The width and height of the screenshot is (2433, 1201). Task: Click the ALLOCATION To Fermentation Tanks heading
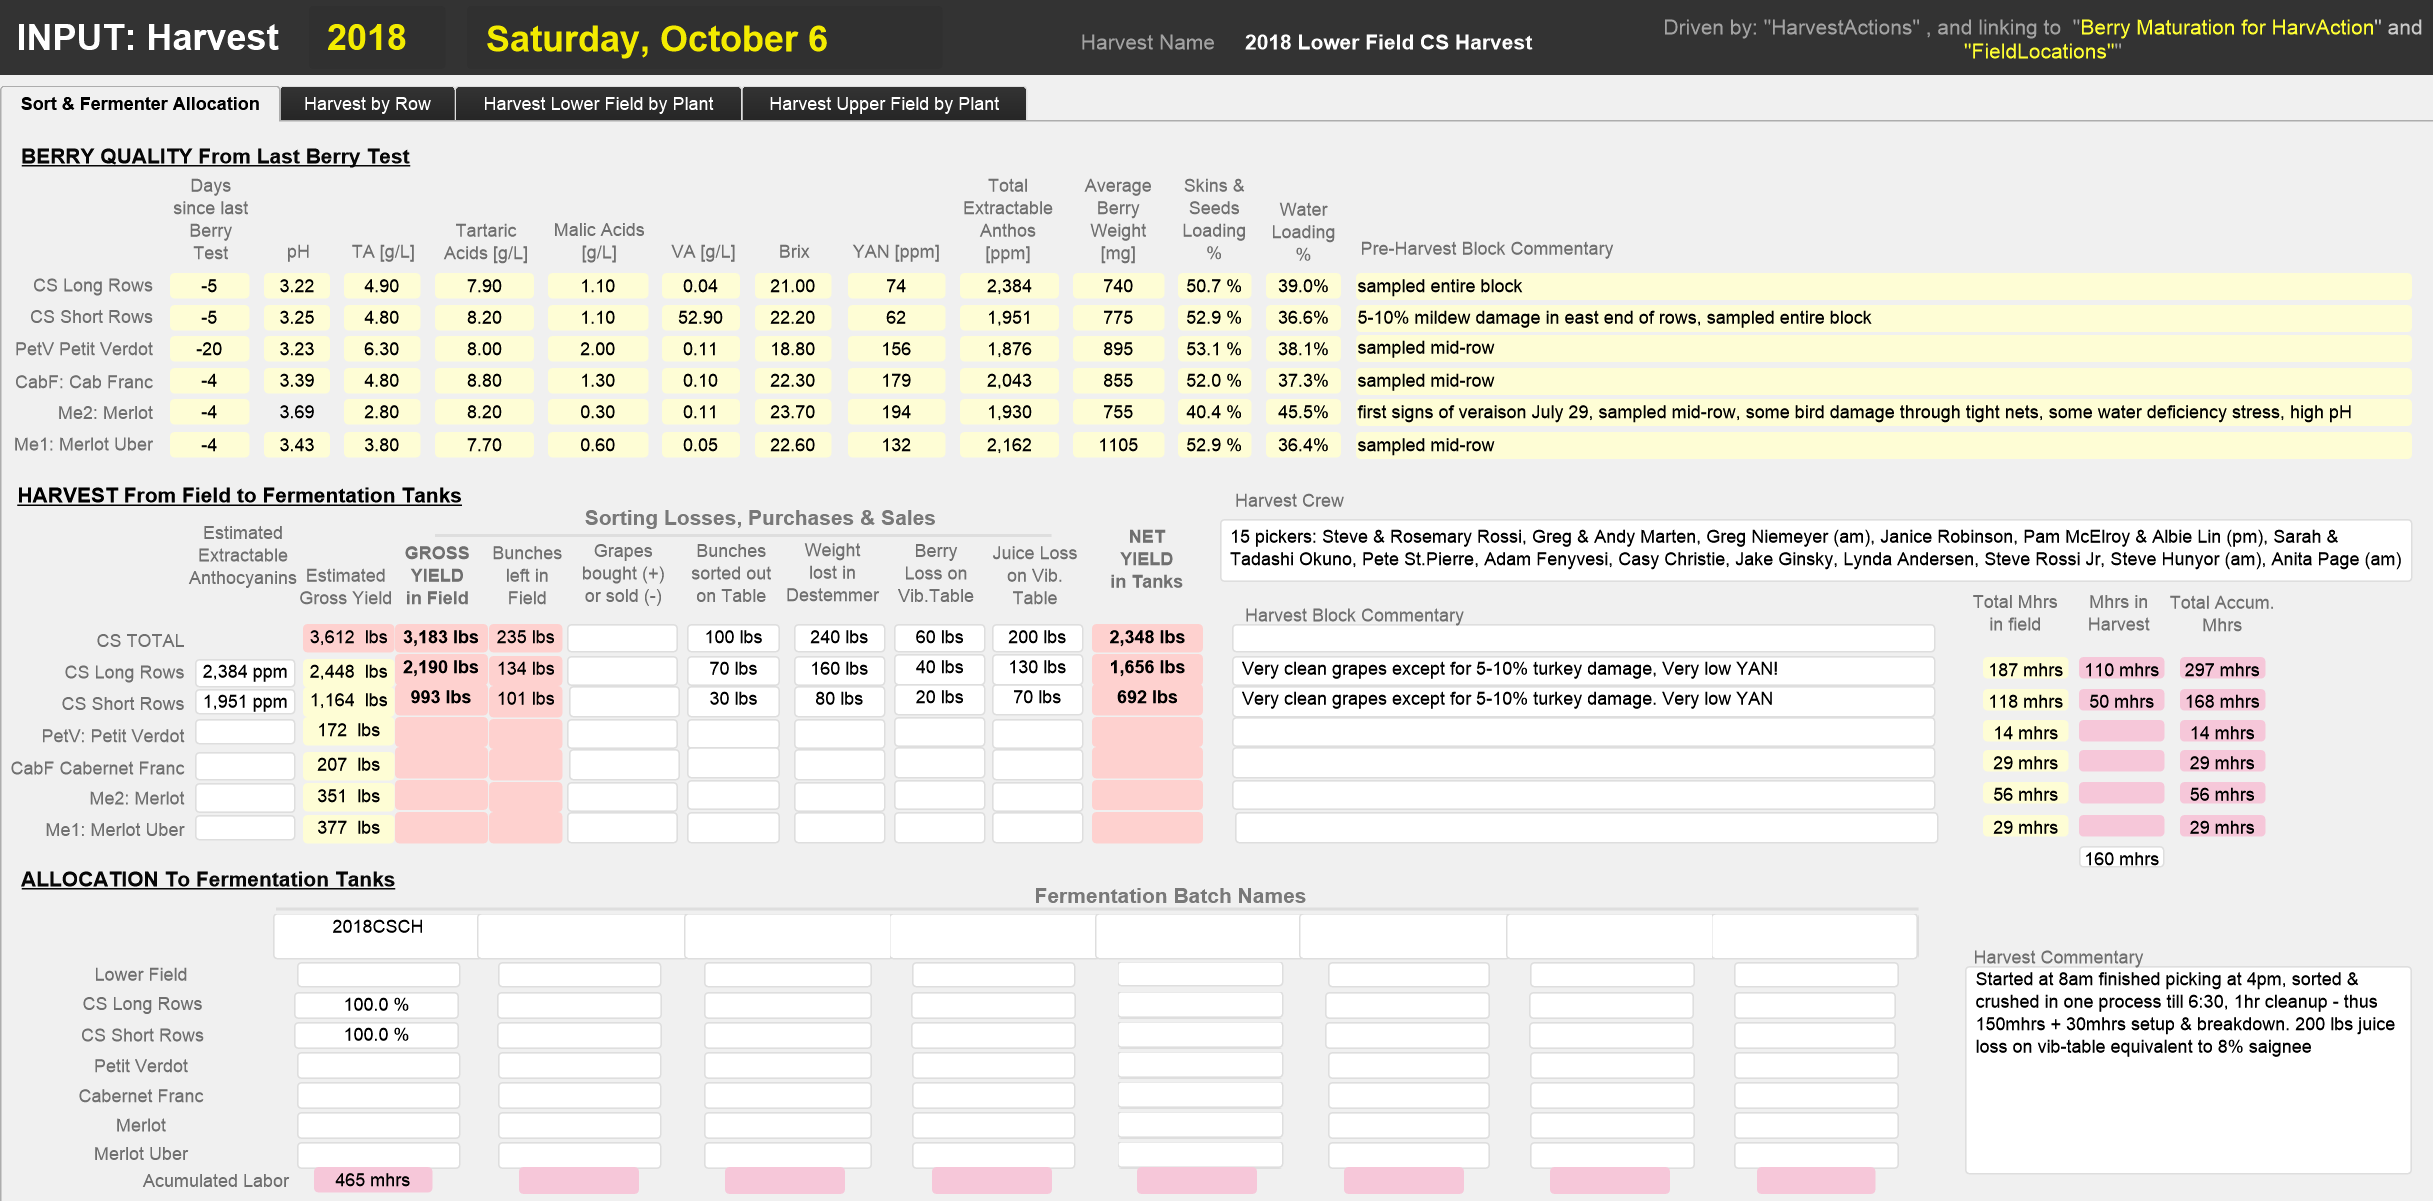pos(208,880)
